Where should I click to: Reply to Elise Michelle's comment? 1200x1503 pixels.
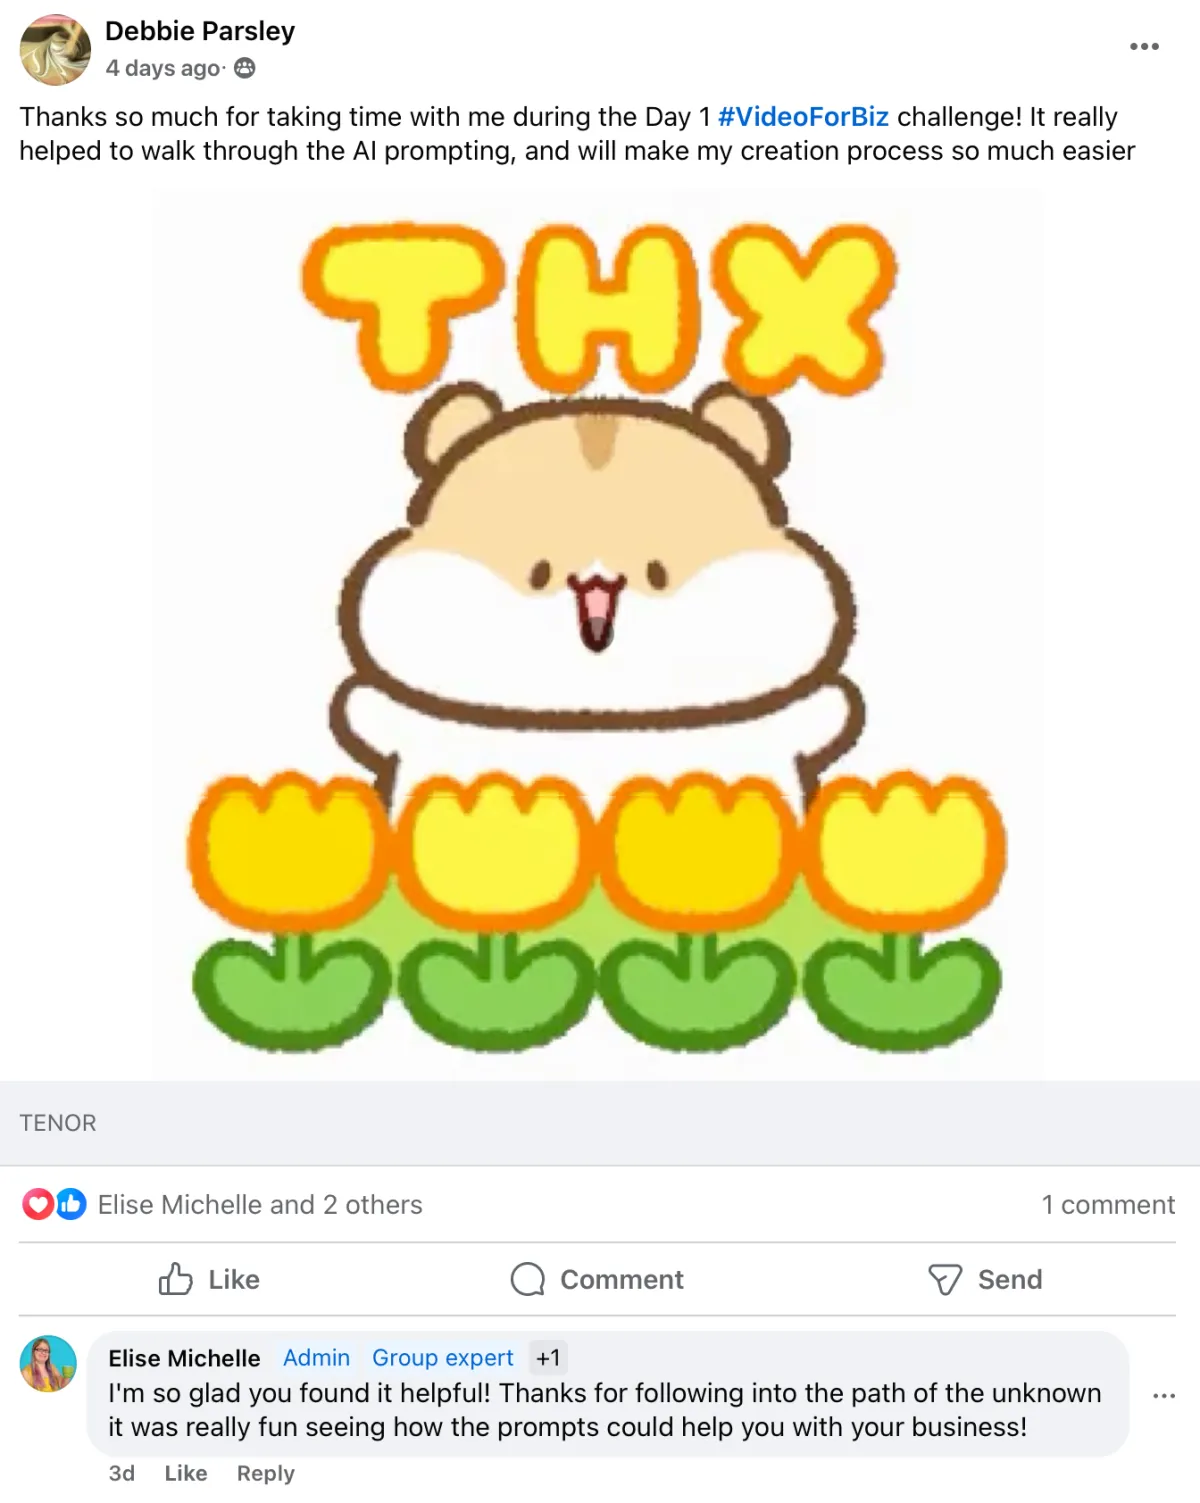click(x=266, y=1473)
